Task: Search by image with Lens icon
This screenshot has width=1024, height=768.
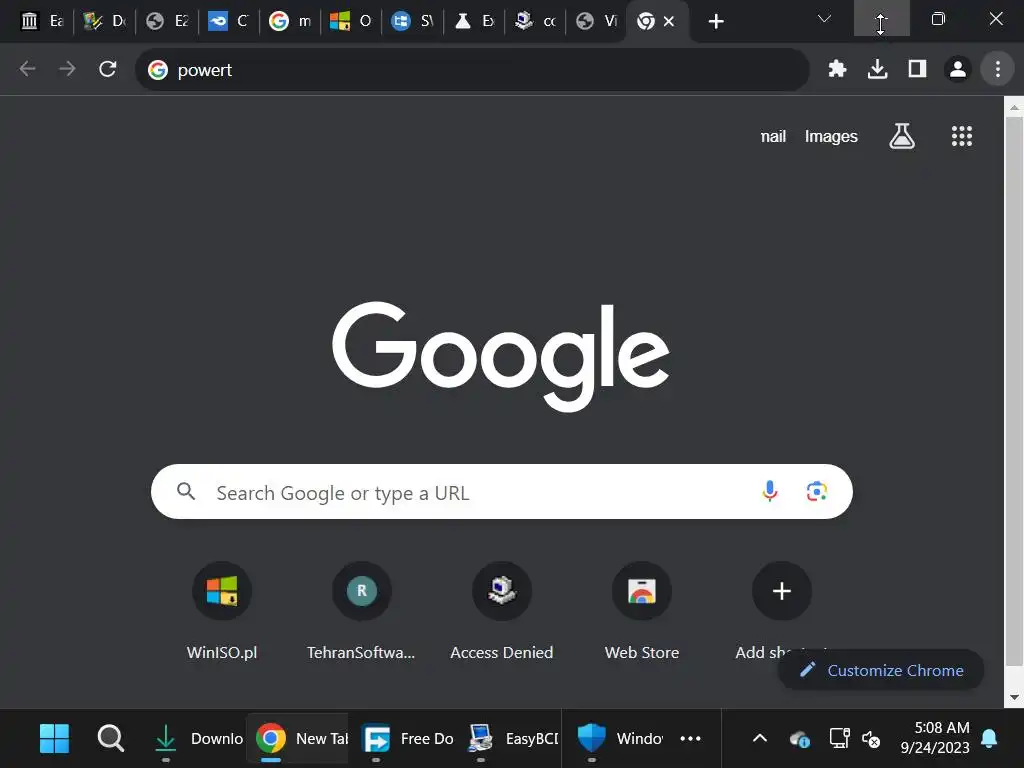Action: pyautogui.click(x=816, y=491)
